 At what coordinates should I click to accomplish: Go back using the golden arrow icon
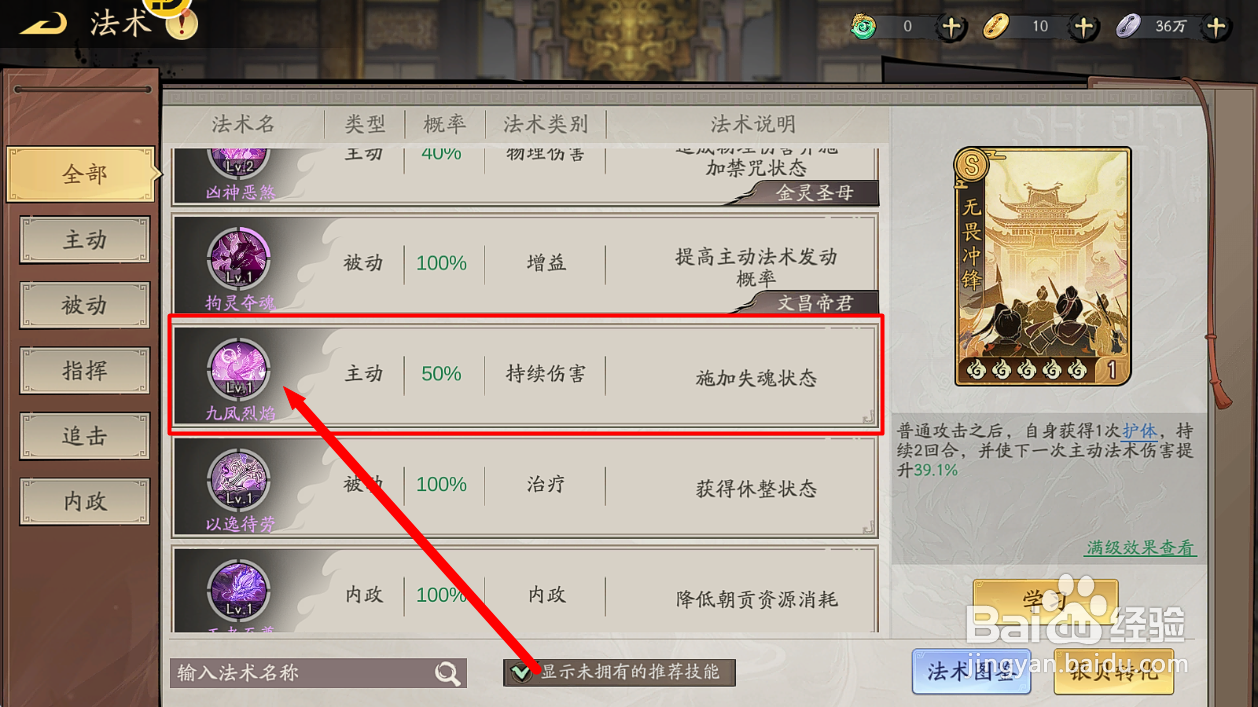click(43, 22)
